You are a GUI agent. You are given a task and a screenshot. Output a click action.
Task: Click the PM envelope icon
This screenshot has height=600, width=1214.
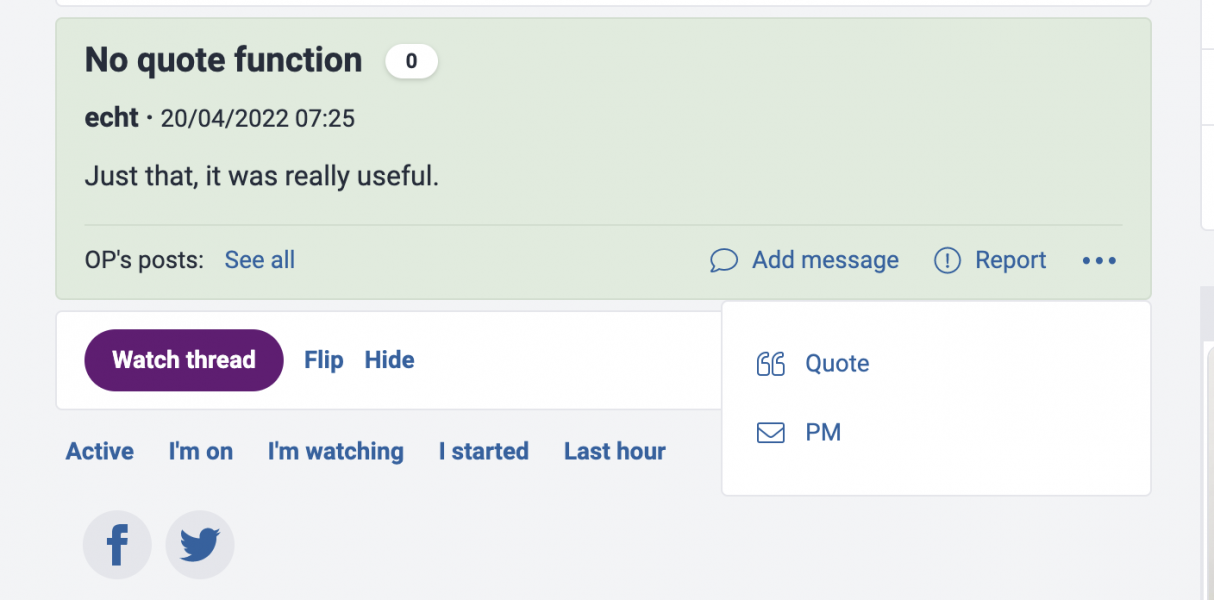[770, 432]
